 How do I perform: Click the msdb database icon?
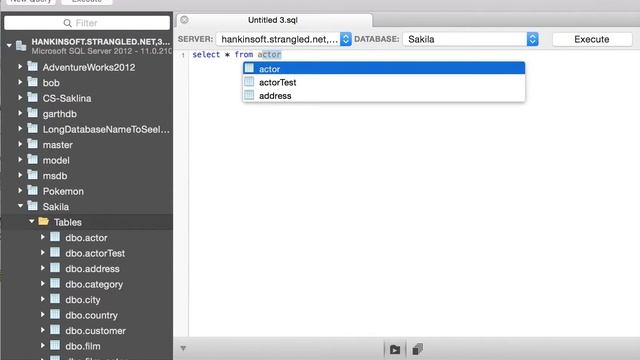[x=33, y=175]
